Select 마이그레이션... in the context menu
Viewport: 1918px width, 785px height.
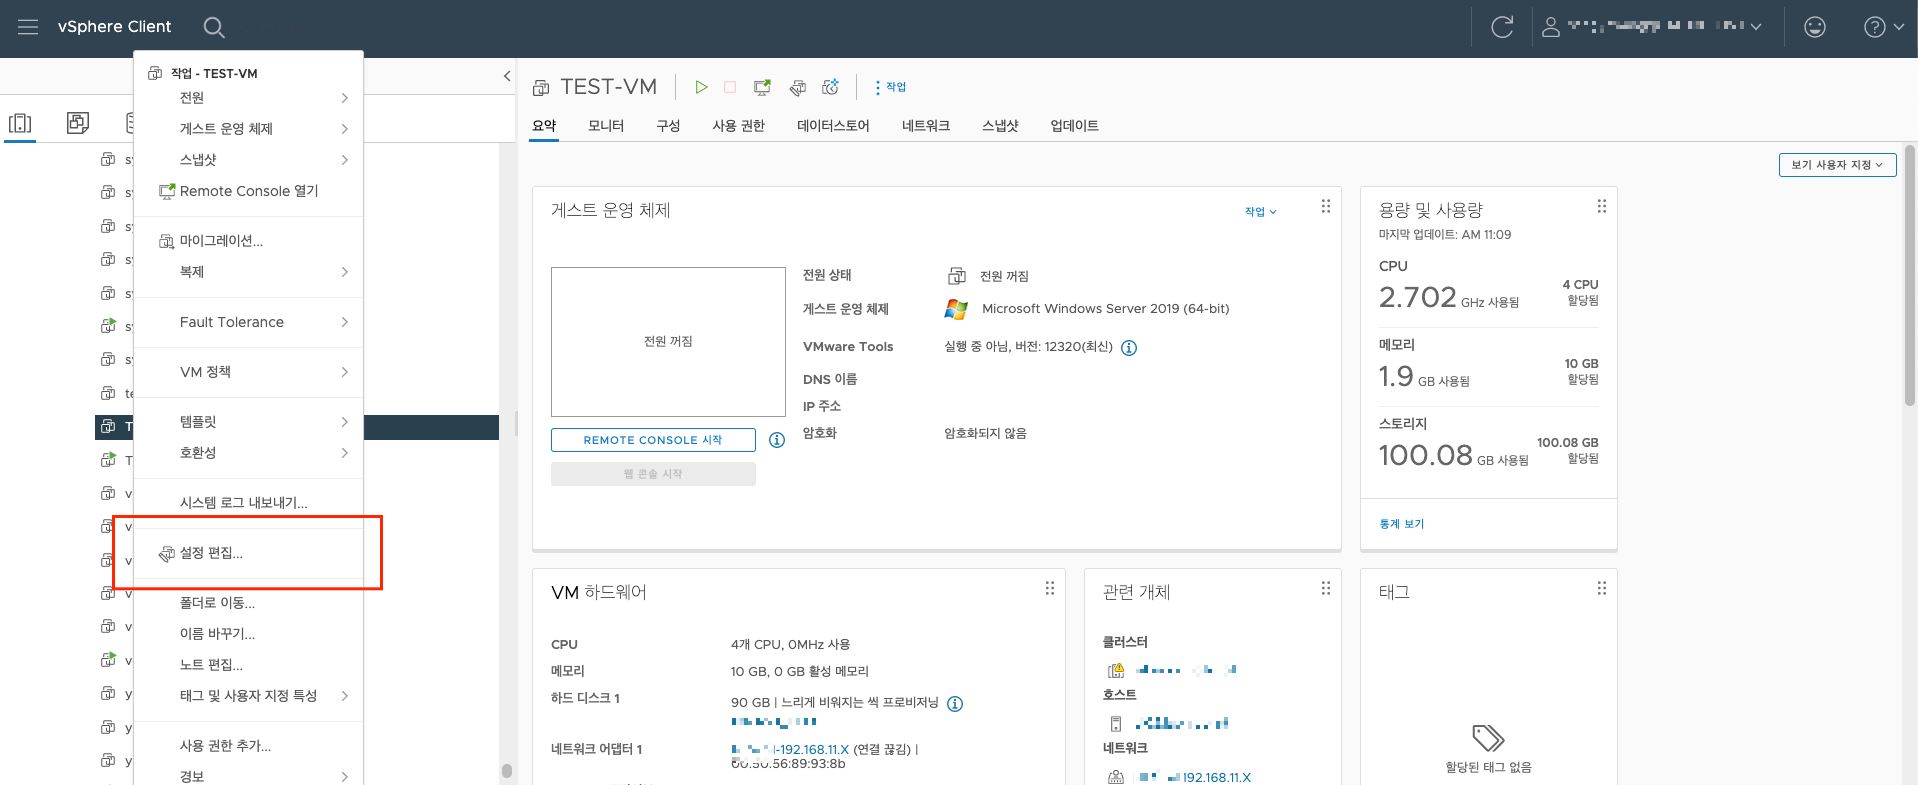[x=248, y=241]
